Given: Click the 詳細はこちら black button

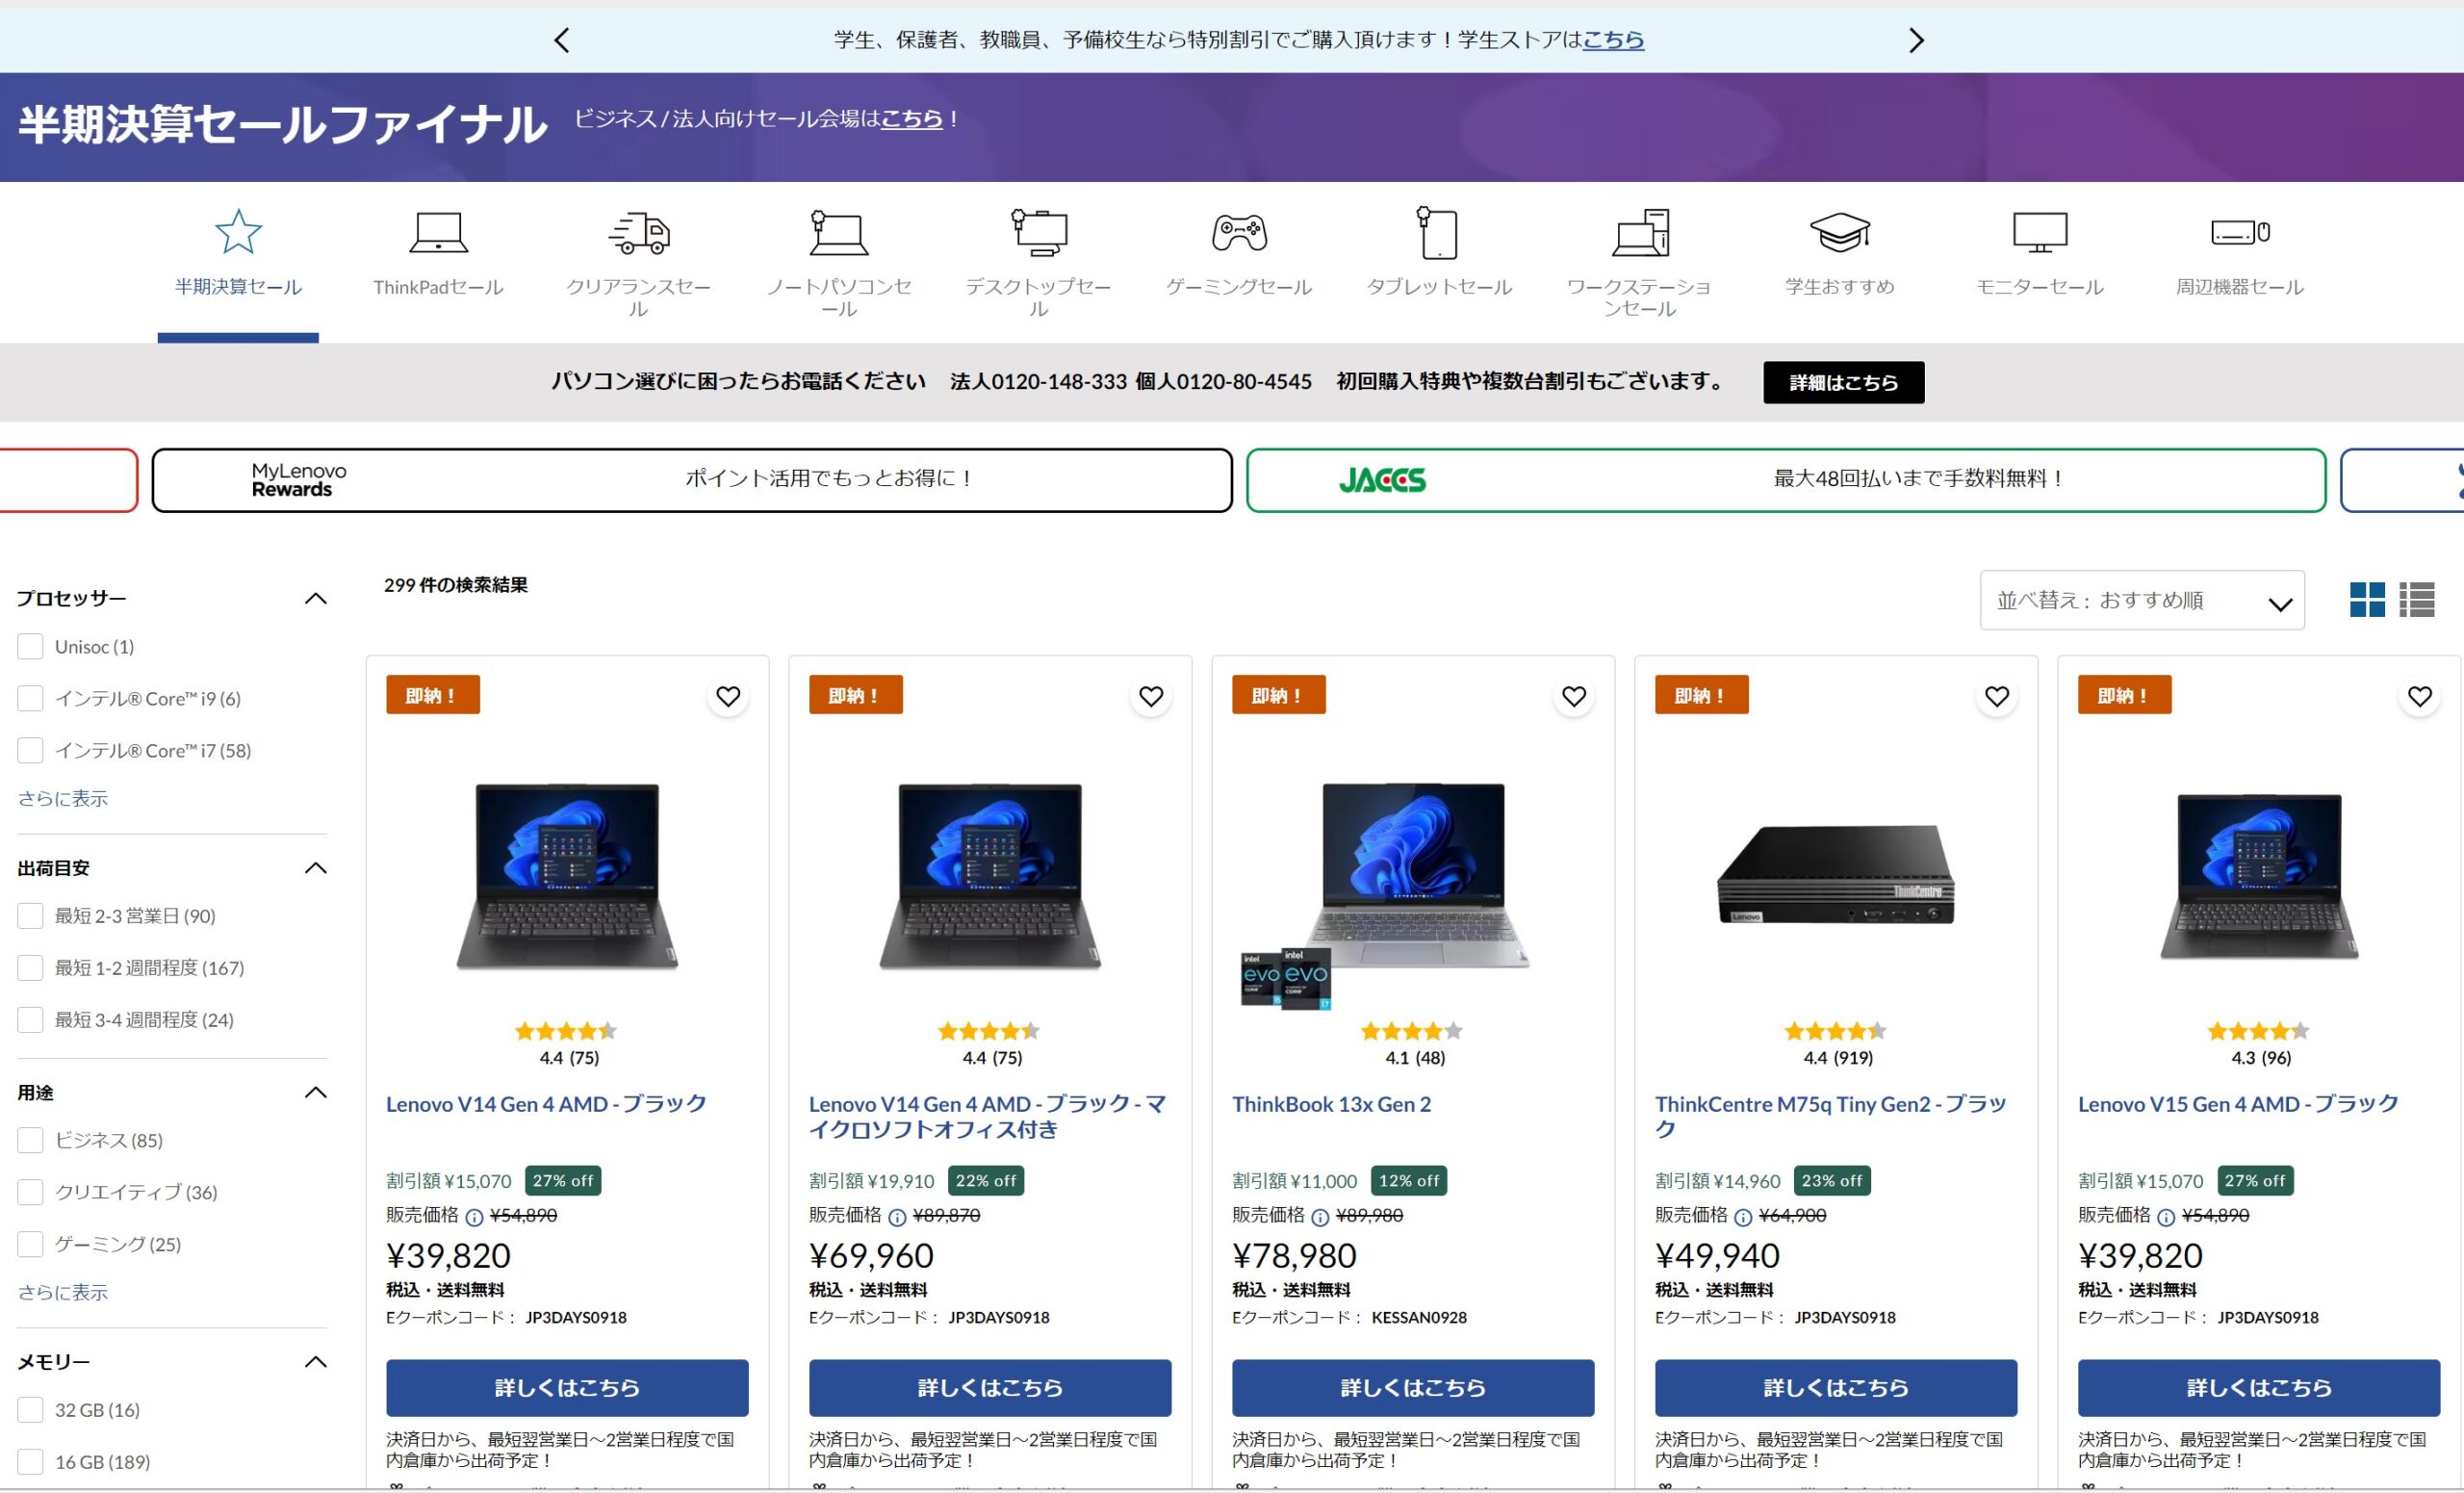Looking at the screenshot, I should [1843, 382].
